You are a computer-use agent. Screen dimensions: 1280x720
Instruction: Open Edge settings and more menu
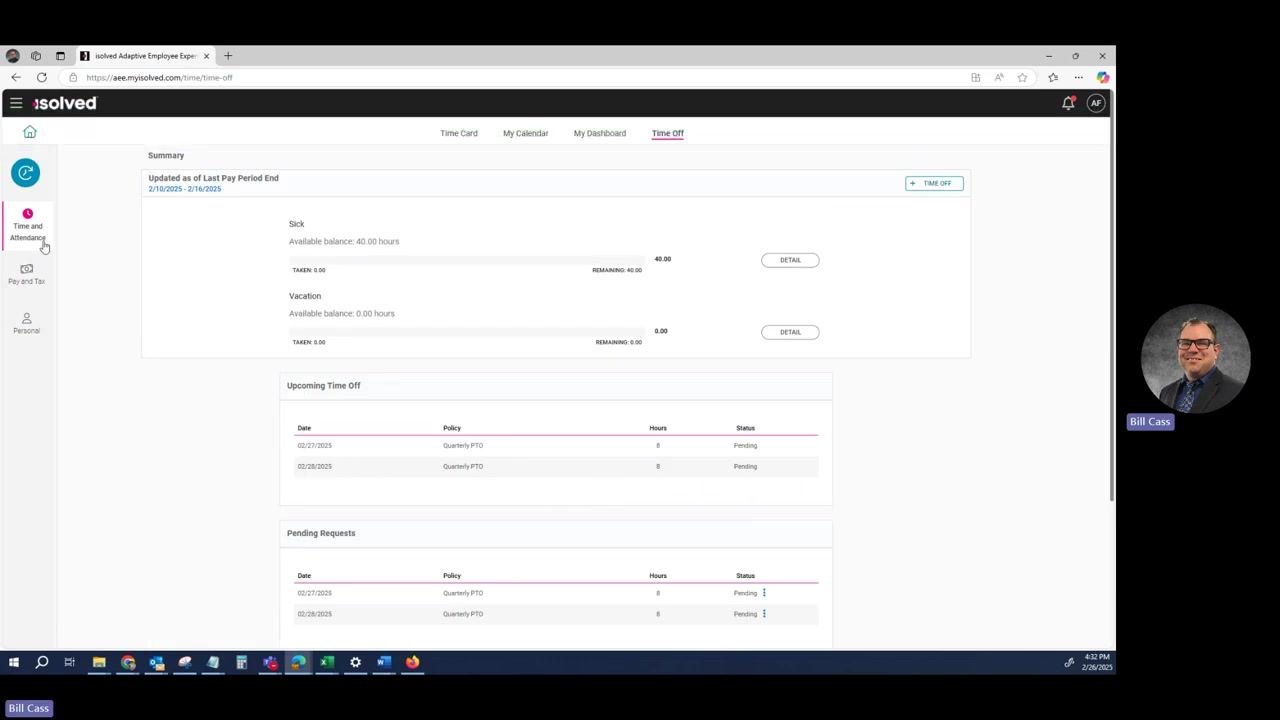click(1078, 77)
